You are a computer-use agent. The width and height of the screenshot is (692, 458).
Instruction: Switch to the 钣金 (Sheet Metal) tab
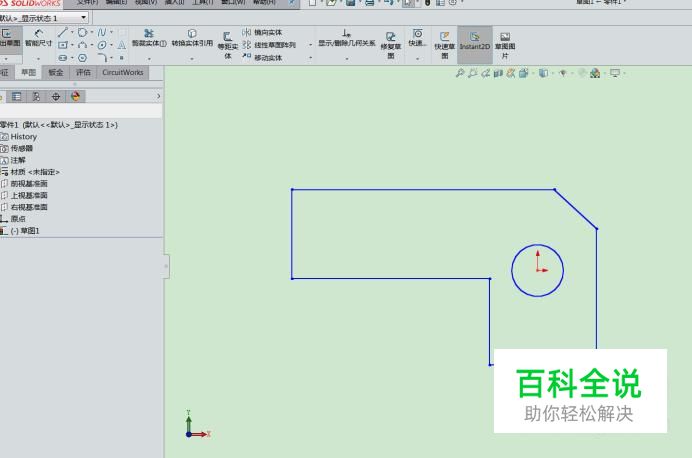[56, 72]
